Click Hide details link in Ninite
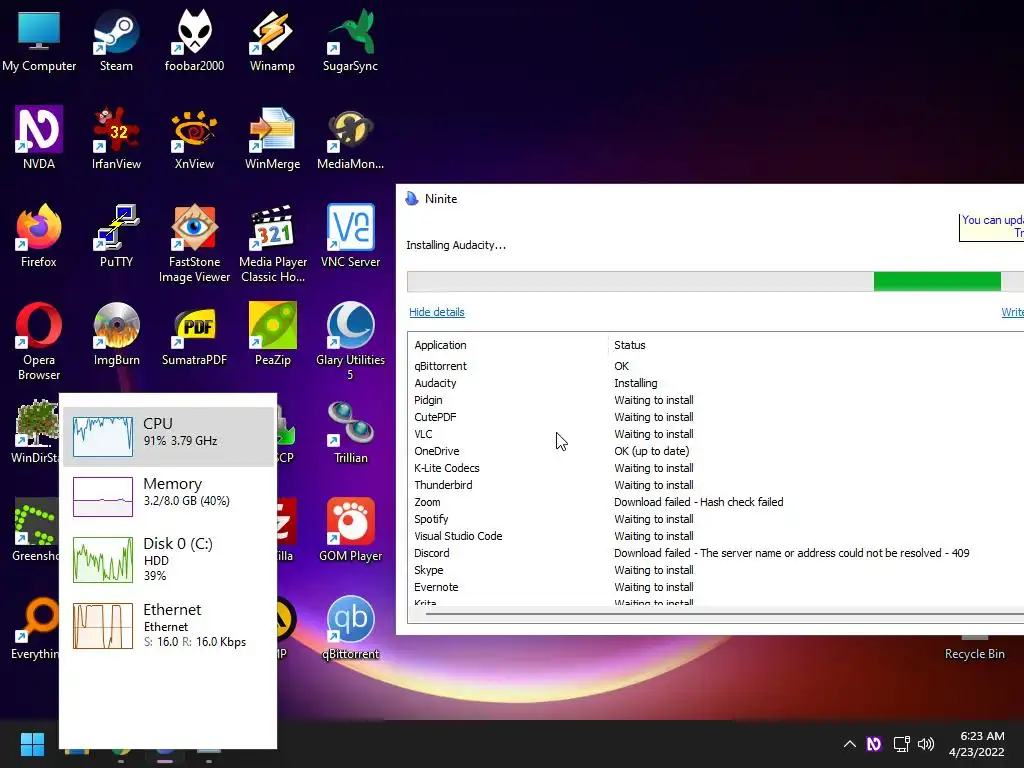This screenshot has height=768, width=1024. 436,312
